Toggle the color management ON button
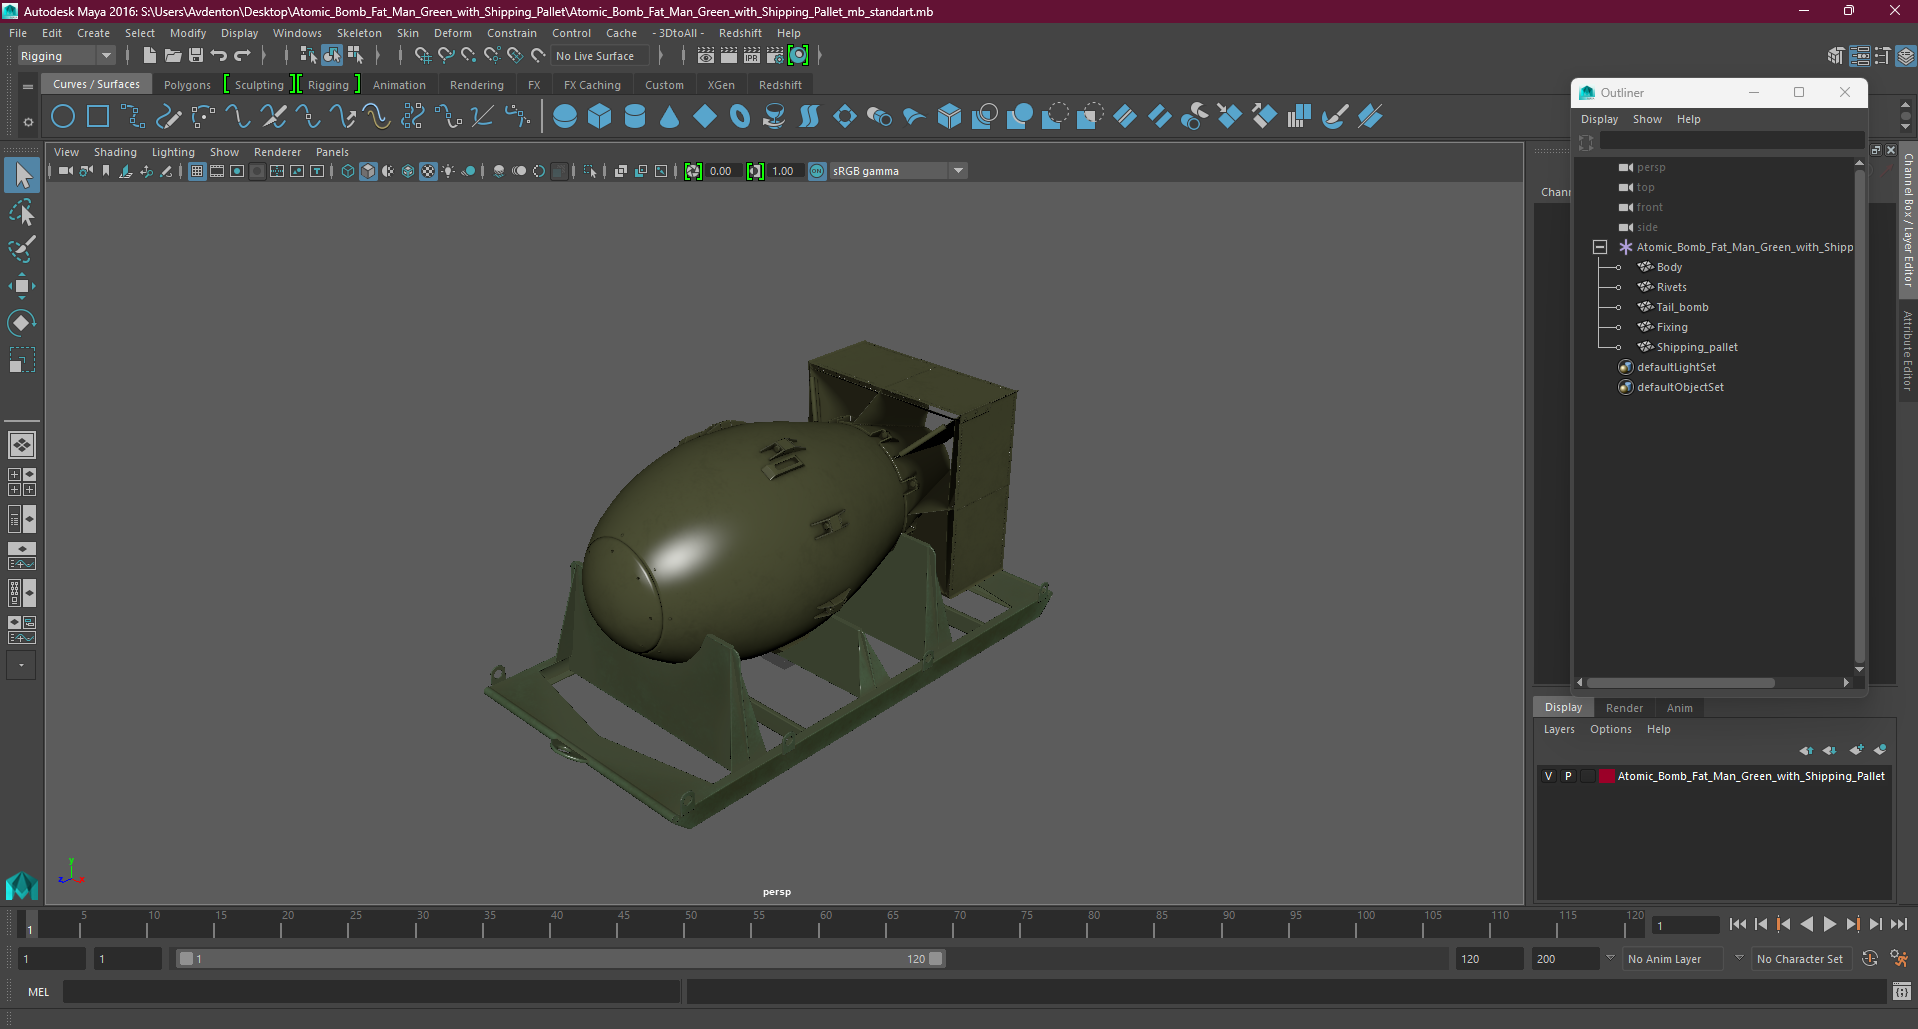The image size is (1918, 1029). tap(817, 171)
